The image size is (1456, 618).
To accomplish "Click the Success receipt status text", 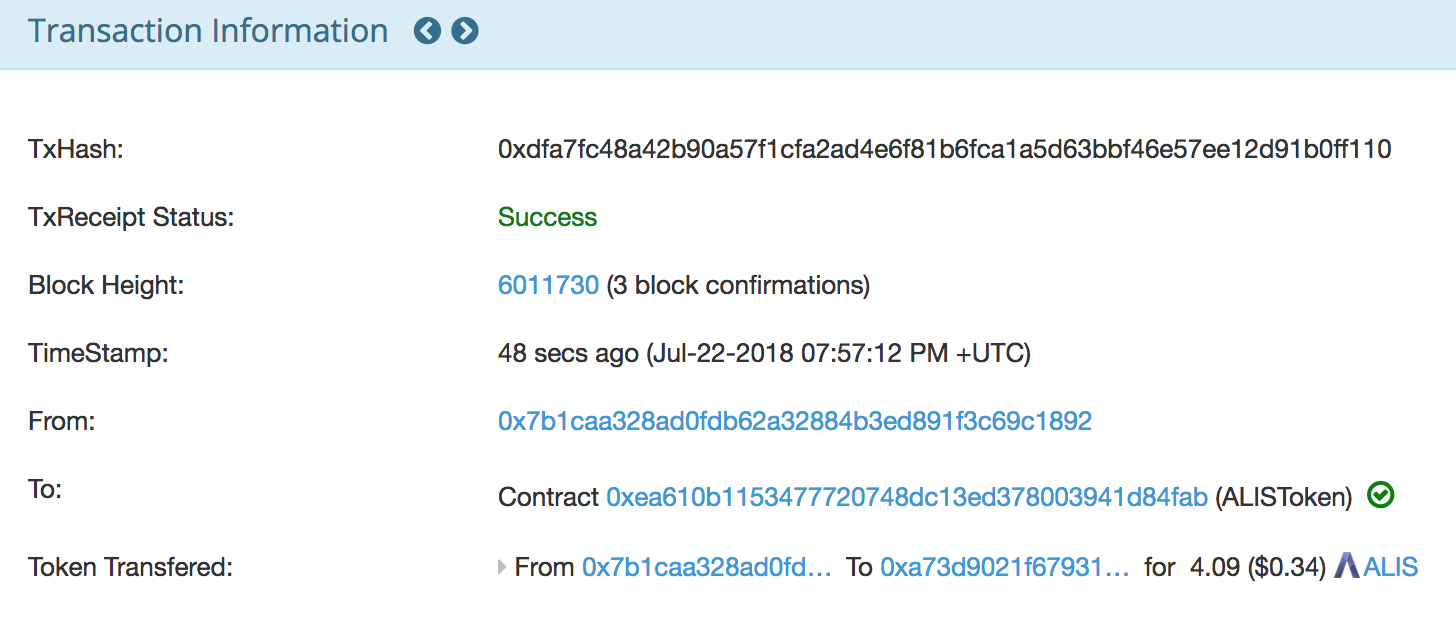I will (x=547, y=218).
